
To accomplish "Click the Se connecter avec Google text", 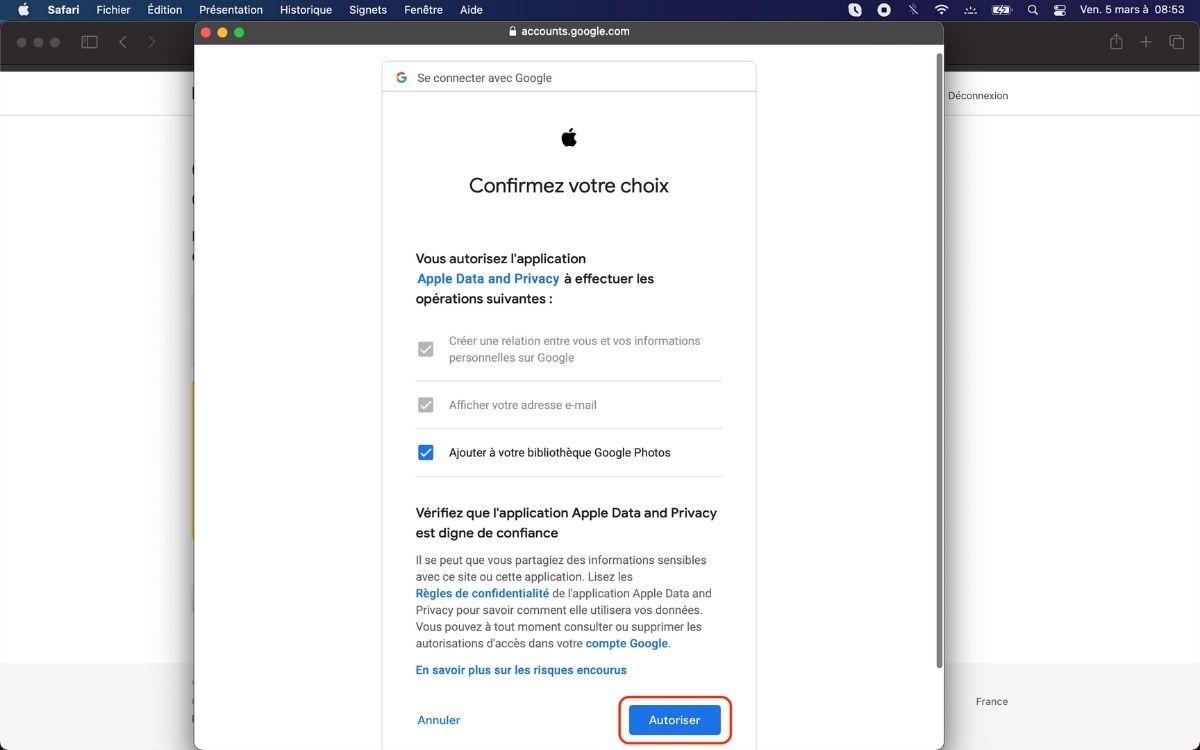I will tap(484, 78).
